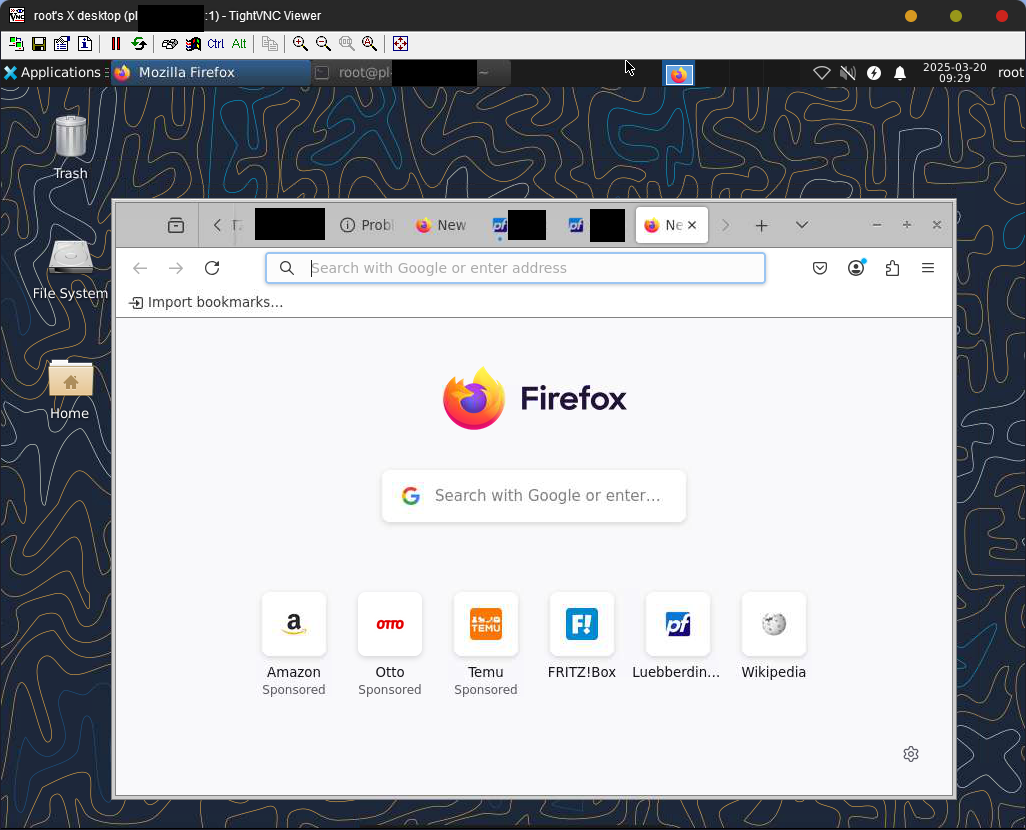Switch TightVNC to full screen mode
This screenshot has height=830, width=1026.
[x=400, y=44]
